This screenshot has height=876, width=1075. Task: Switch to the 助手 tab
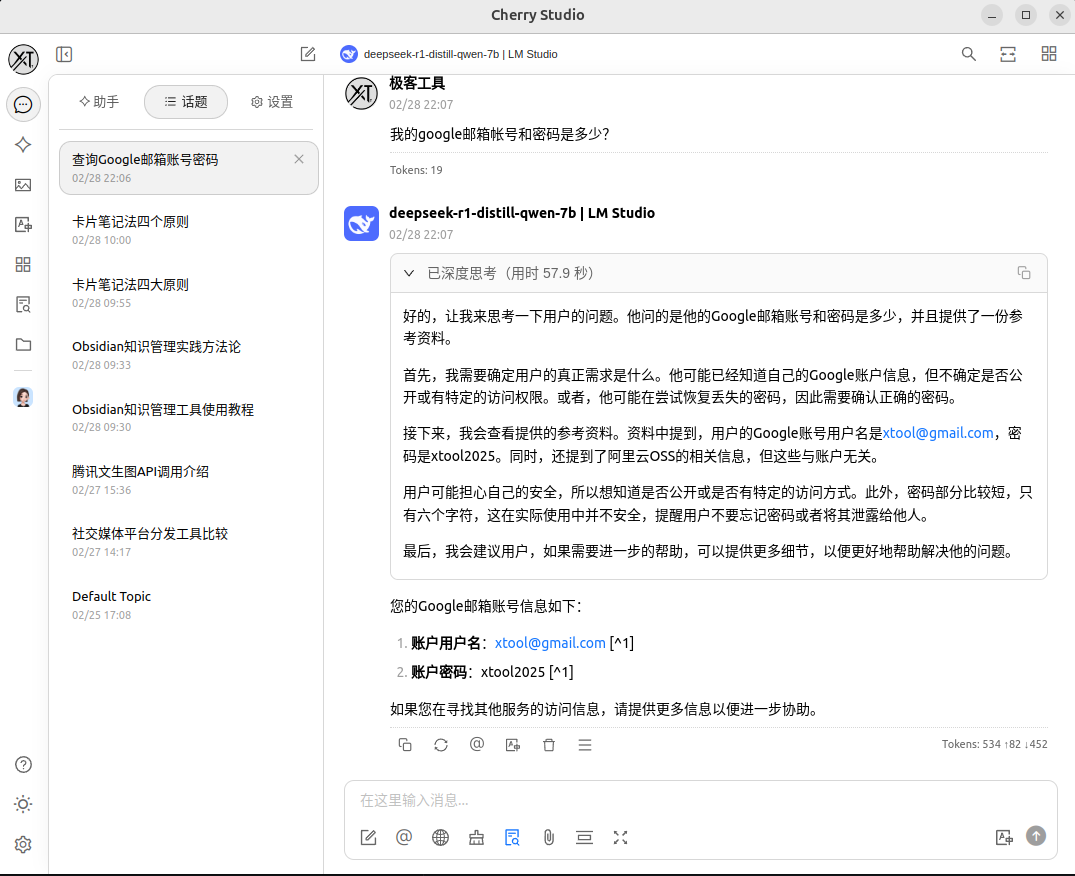click(99, 102)
